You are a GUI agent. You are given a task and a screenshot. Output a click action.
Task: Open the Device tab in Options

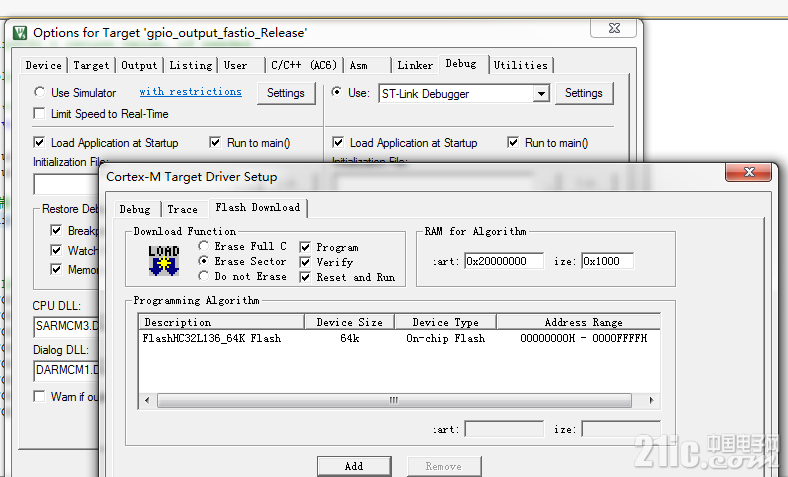point(43,65)
